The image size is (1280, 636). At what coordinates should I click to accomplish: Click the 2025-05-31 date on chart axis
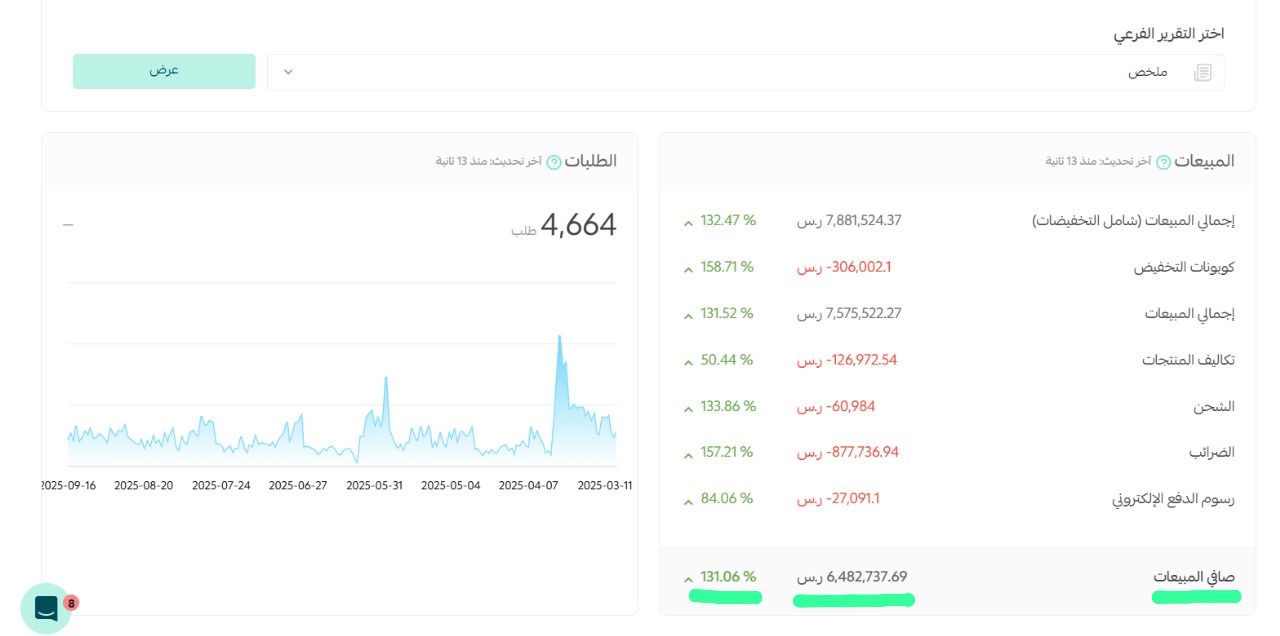coord(375,485)
